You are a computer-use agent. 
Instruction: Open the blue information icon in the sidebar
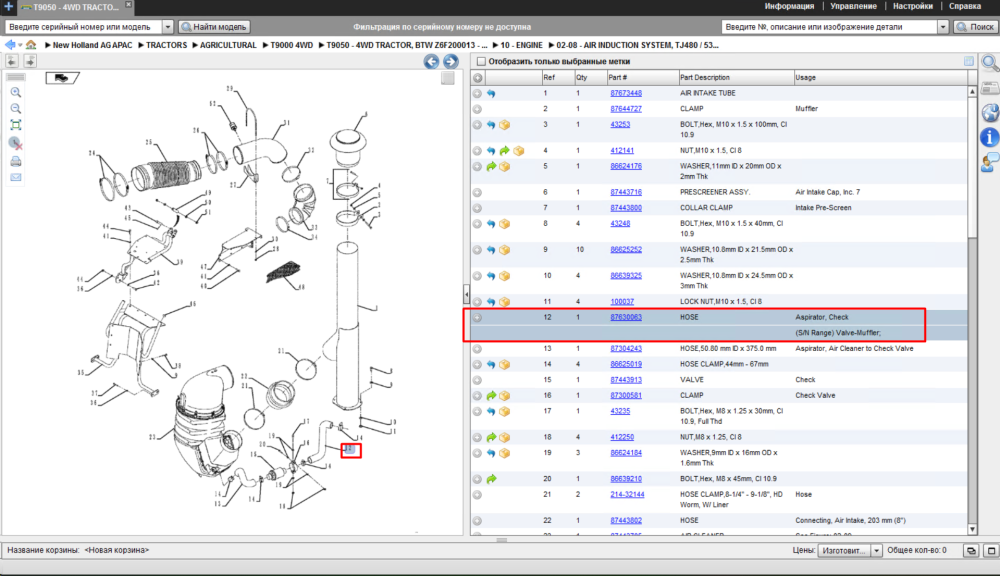(x=990, y=137)
